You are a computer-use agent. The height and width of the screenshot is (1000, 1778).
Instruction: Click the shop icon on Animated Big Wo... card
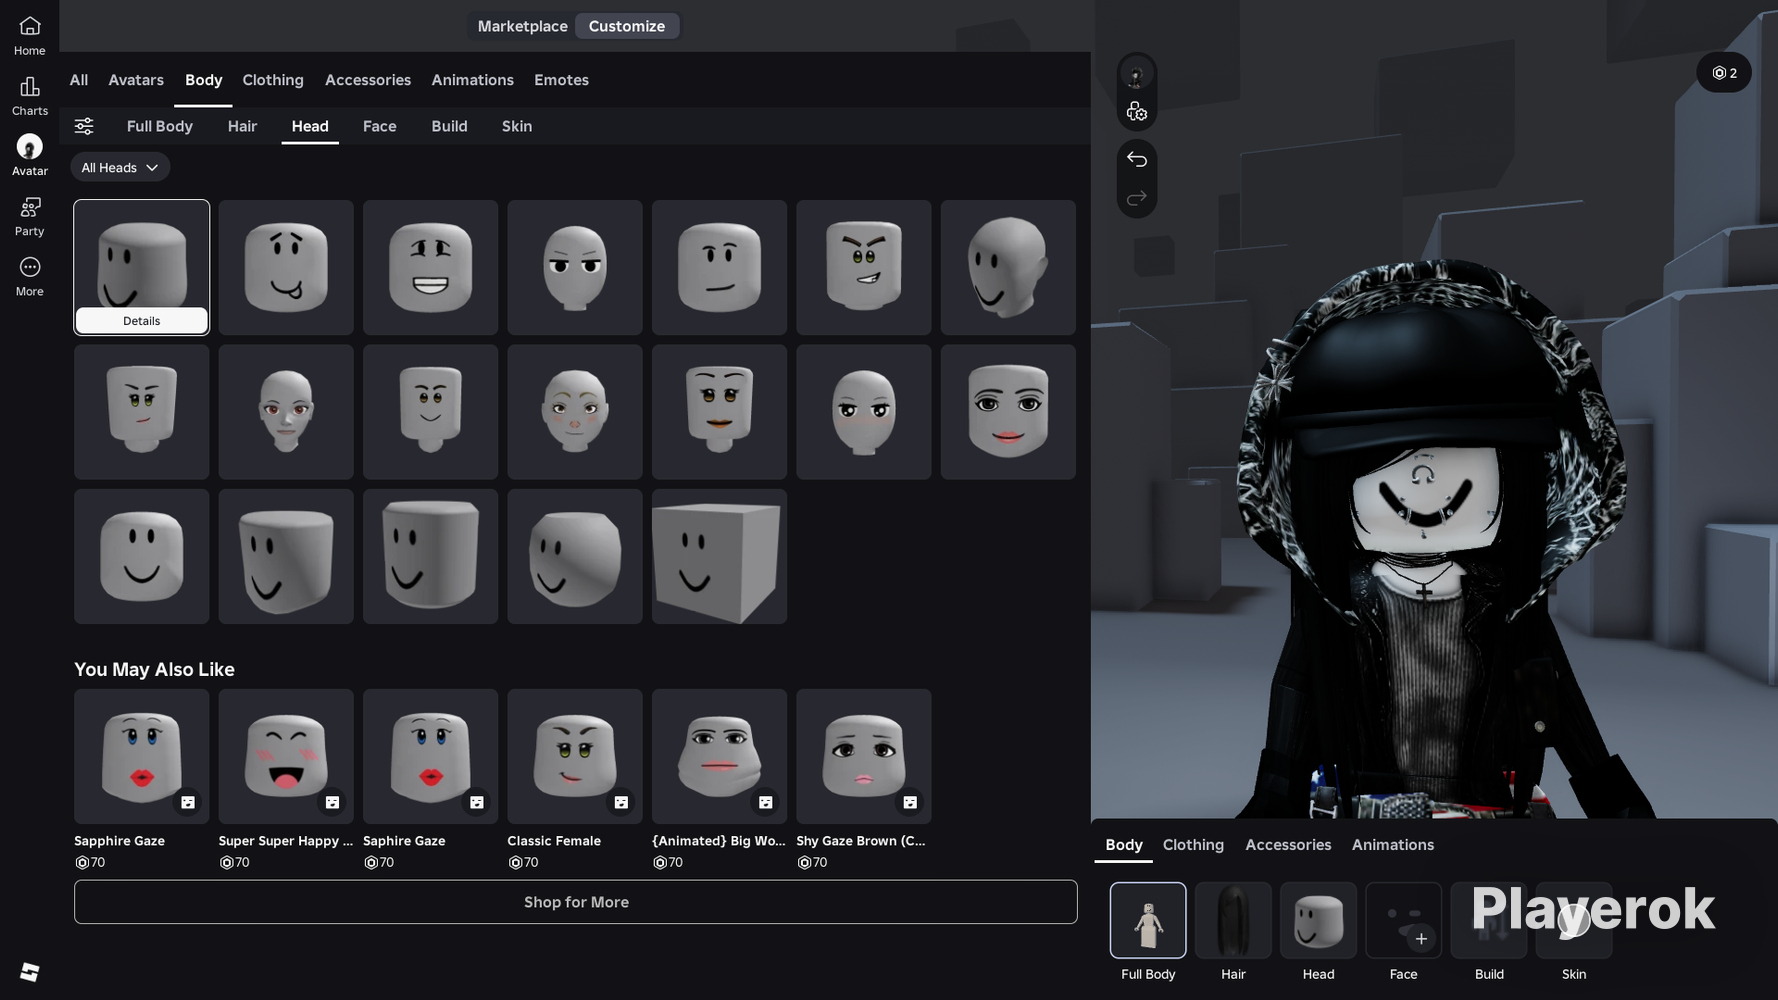coord(766,802)
